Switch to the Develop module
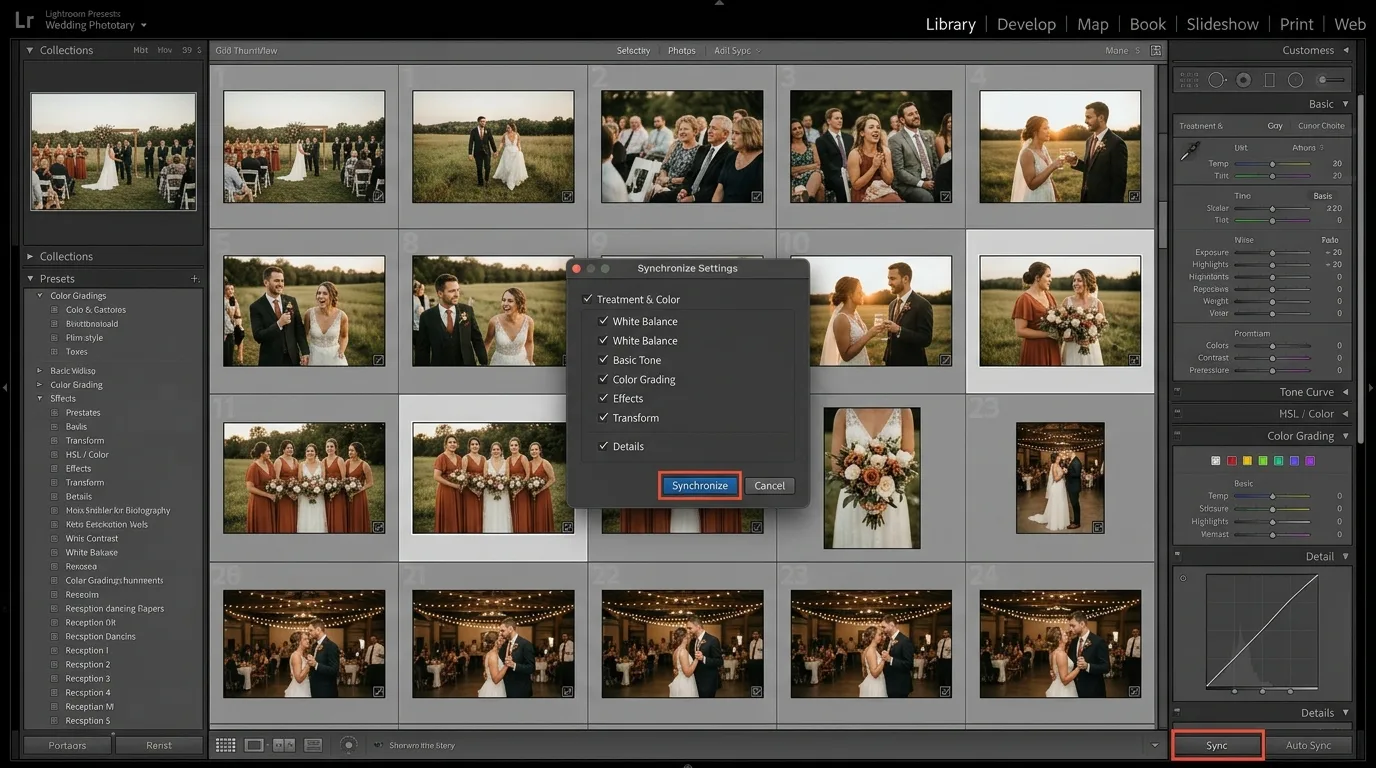 click(1026, 24)
